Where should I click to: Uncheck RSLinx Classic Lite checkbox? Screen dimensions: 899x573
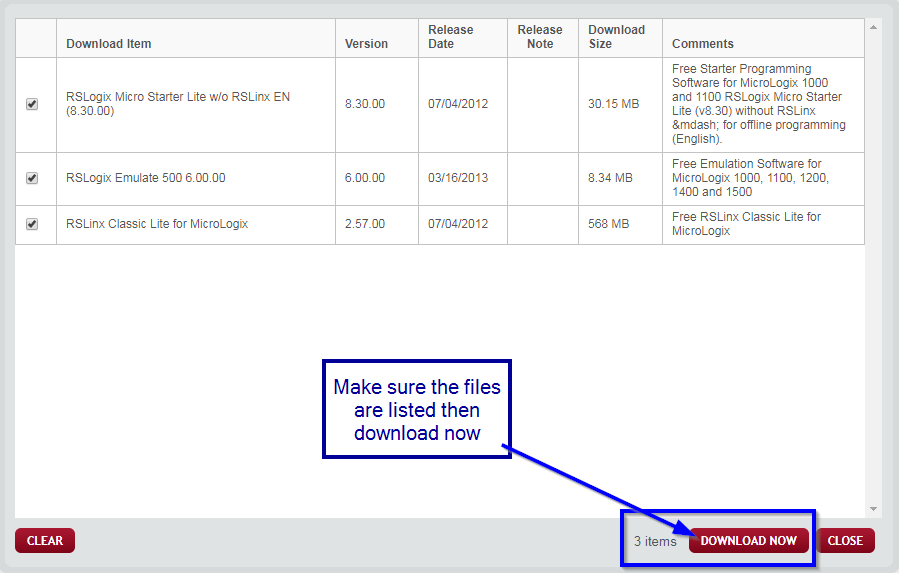click(32, 224)
